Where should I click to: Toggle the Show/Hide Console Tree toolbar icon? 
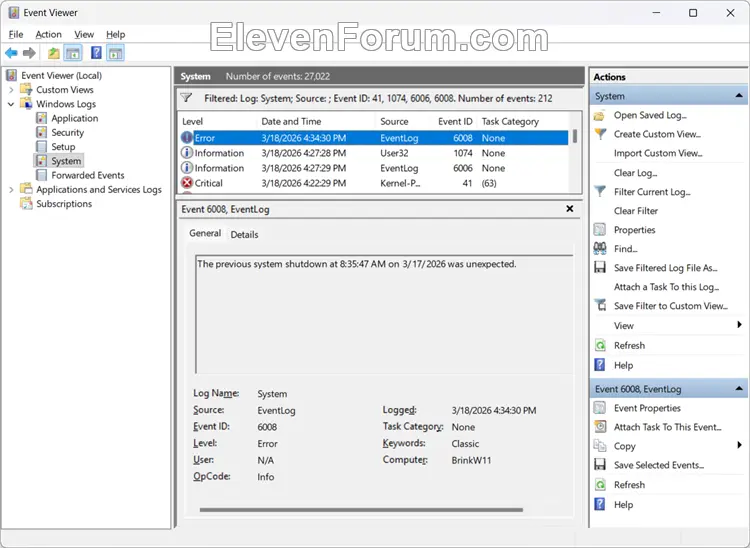pyautogui.click(x=73, y=53)
